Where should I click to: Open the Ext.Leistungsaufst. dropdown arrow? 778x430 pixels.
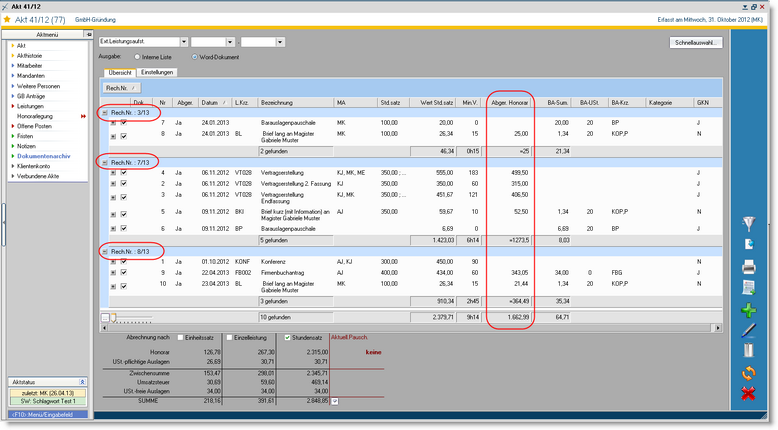pos(184,42)
